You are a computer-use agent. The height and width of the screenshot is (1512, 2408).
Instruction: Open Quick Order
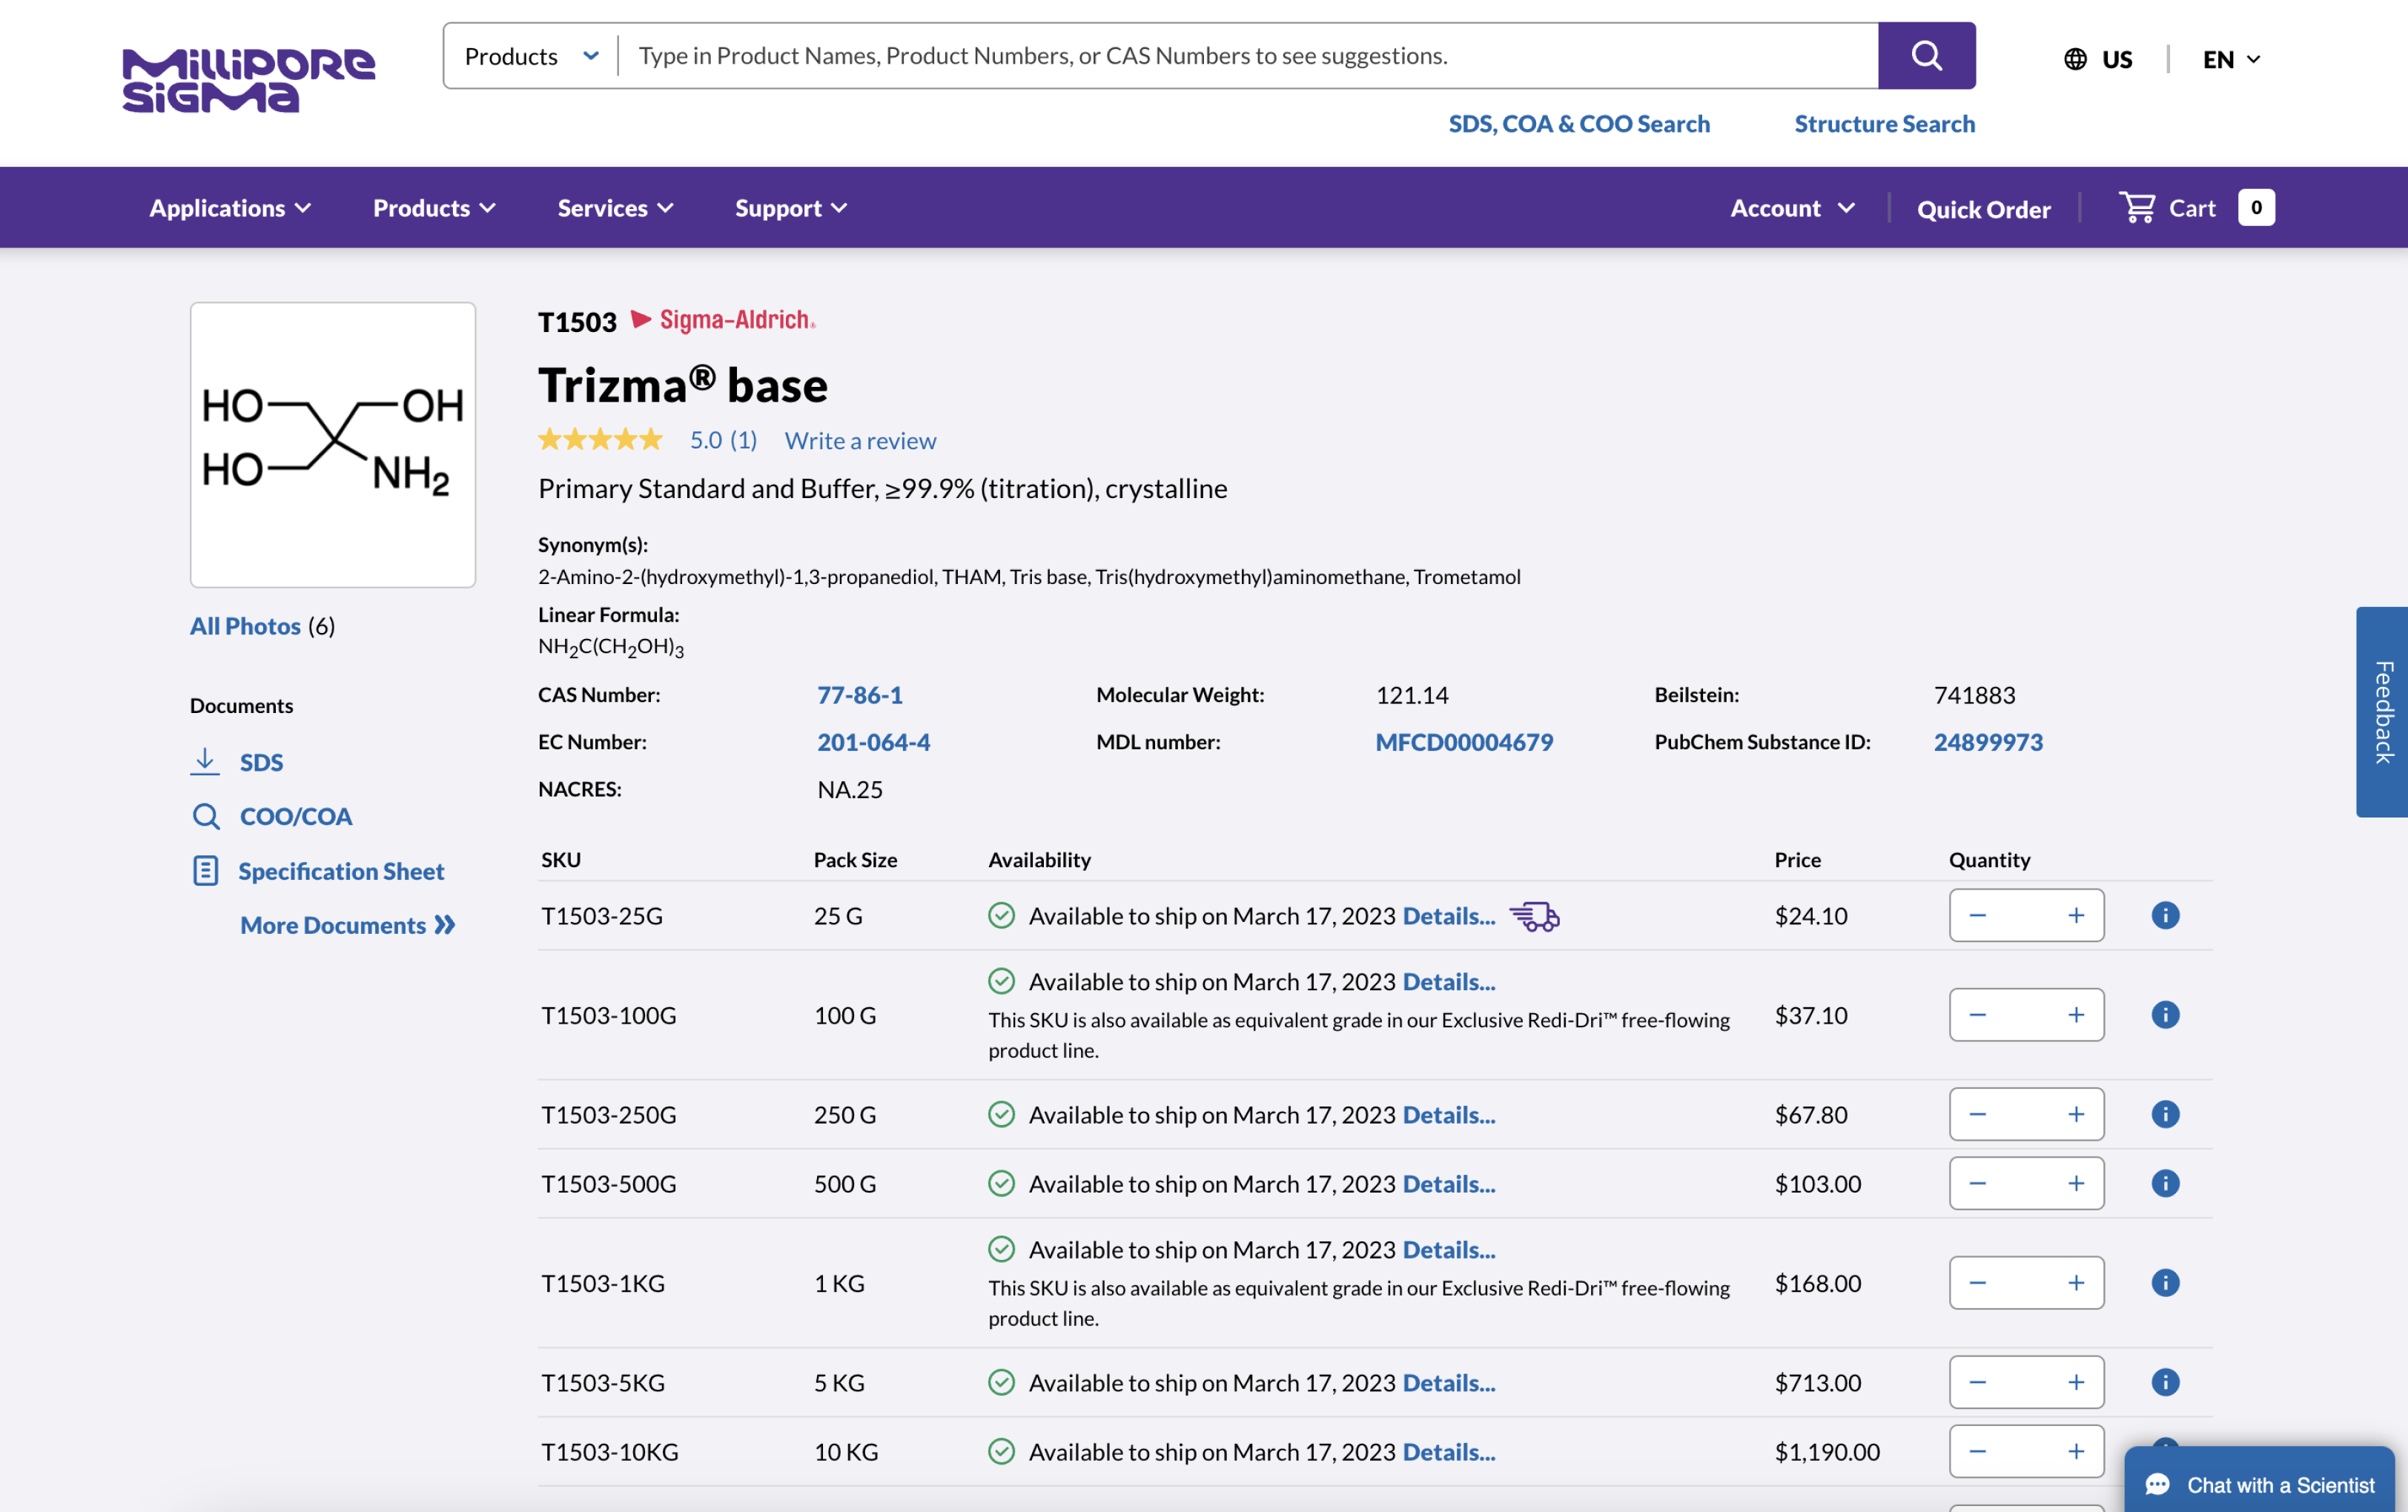[x=1983, y=209]
